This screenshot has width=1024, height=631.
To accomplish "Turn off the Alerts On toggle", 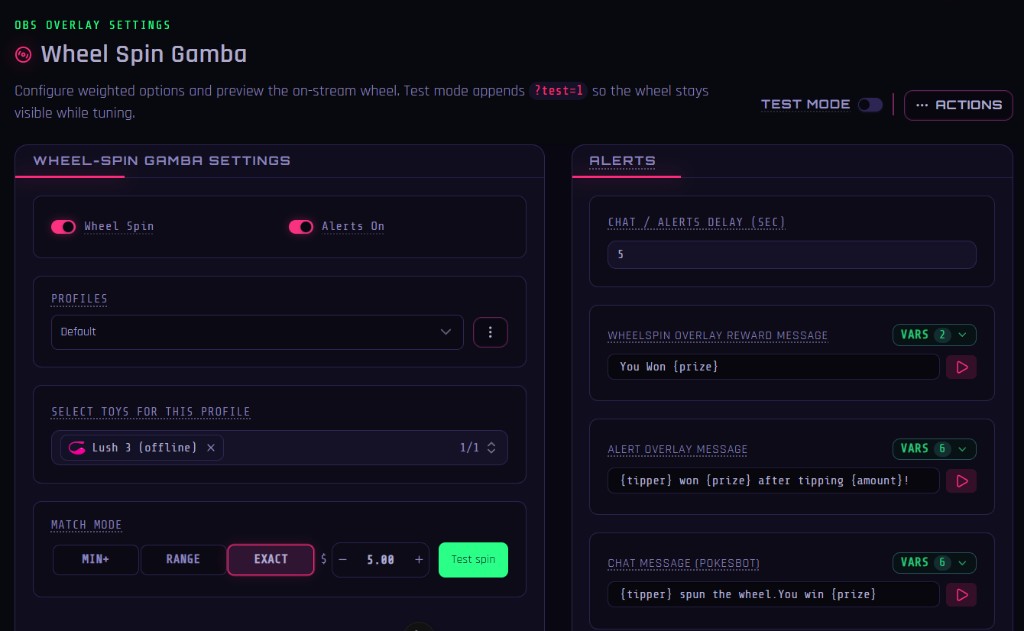I will pyautogui.click(x=301, y=227).
